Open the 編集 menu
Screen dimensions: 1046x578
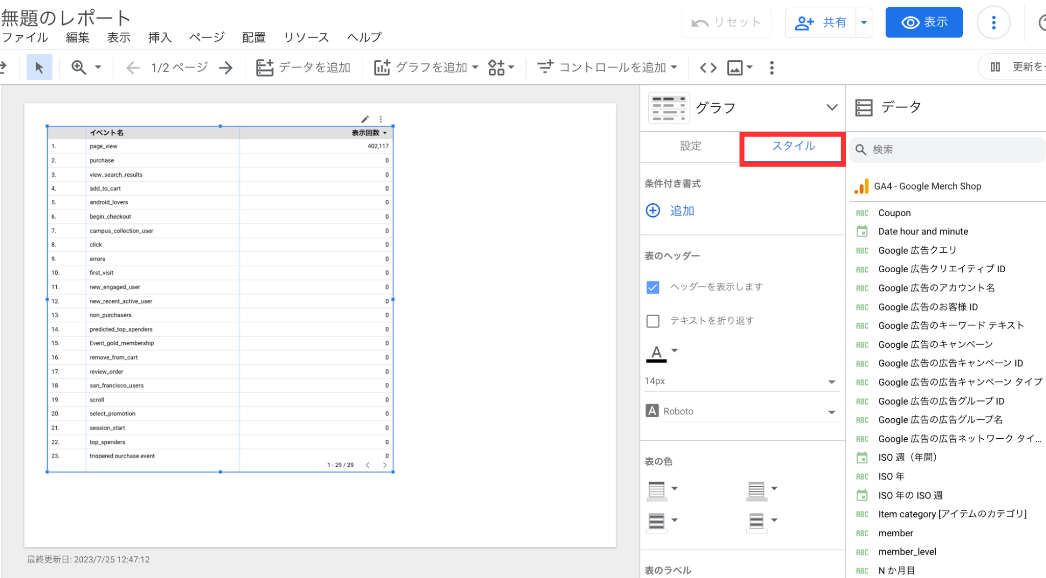pos(77,37)
